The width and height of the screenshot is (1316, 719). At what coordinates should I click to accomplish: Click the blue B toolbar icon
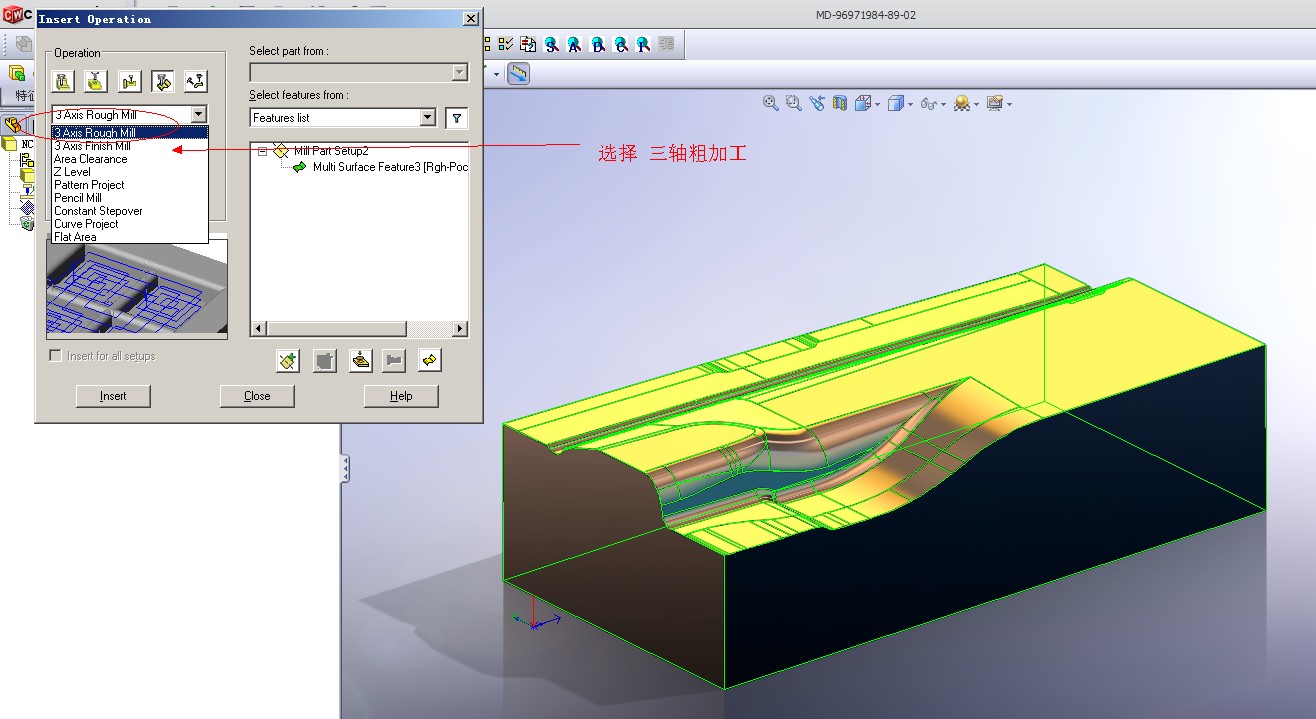coord(598,44)
